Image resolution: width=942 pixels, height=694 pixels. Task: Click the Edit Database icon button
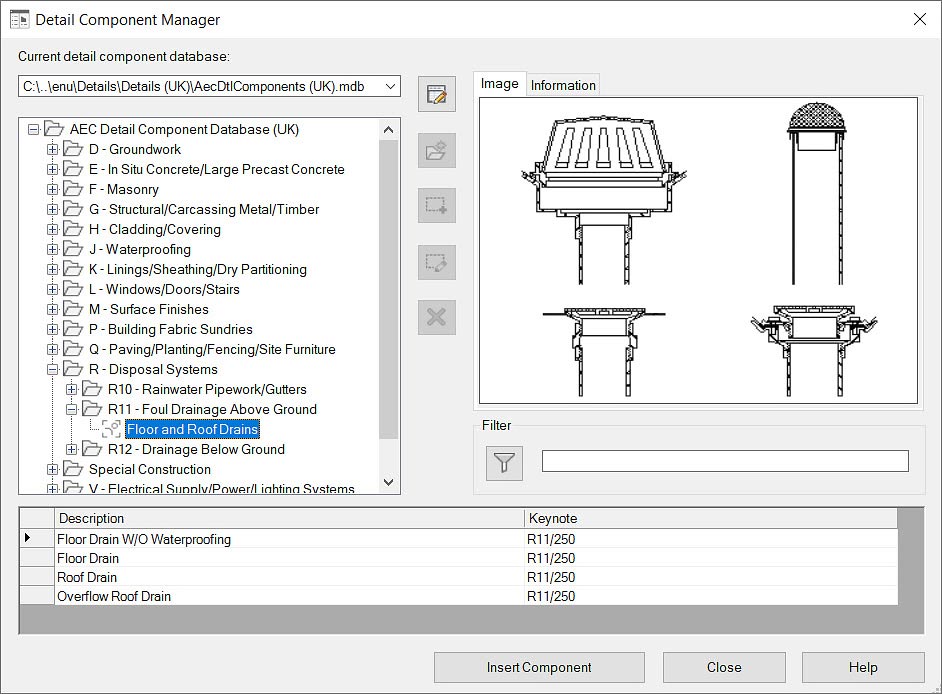pyautogui.click(x=436, y=95)
